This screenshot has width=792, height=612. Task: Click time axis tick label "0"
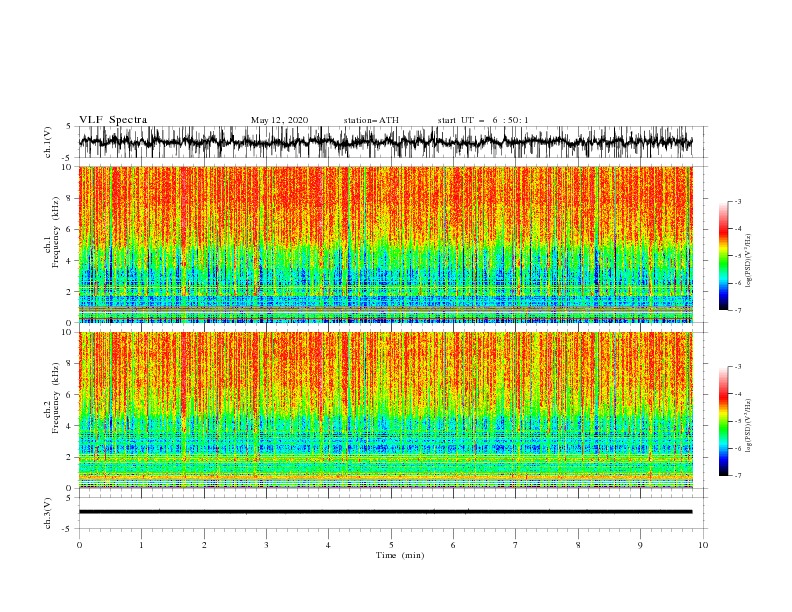pos(79,545)
